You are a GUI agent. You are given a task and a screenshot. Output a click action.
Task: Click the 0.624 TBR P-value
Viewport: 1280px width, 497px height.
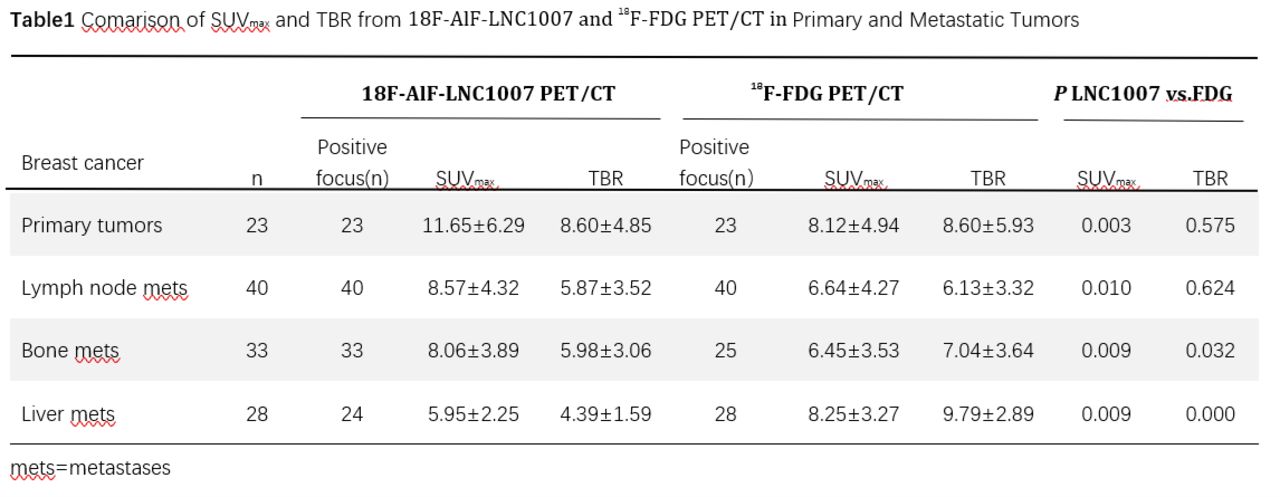tap(1210, 289)
